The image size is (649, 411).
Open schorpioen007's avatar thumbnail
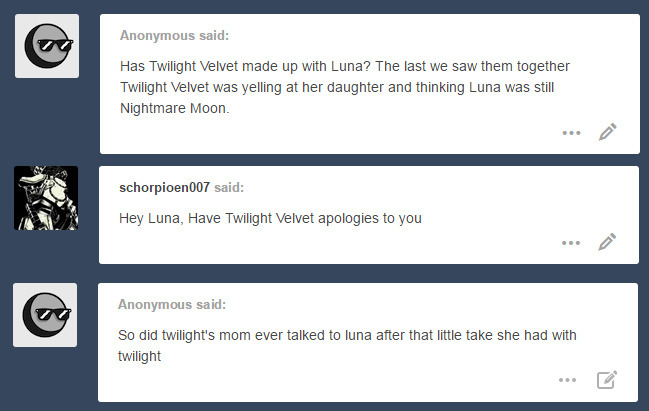coord(46,198)
